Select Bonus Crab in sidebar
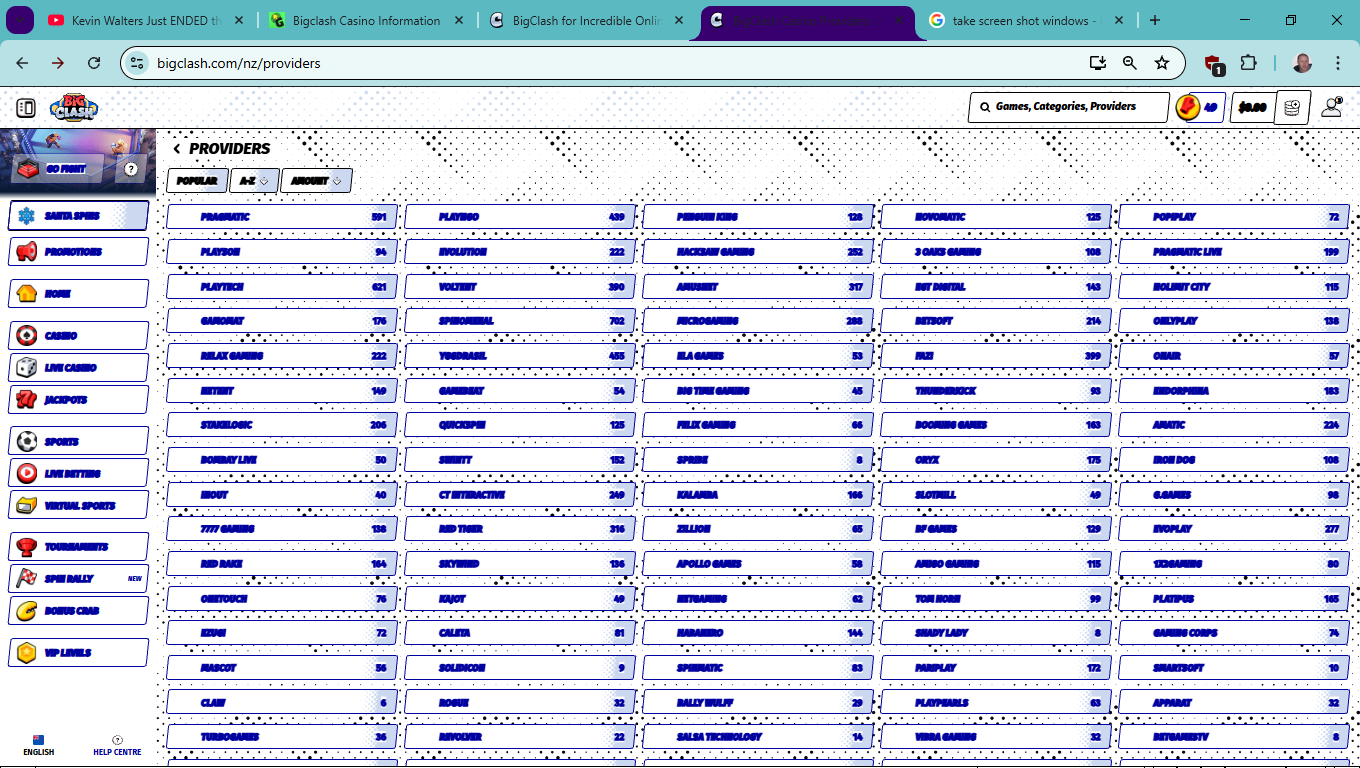The height and width of the screenshot is (768, 1360). coord(78,611)
